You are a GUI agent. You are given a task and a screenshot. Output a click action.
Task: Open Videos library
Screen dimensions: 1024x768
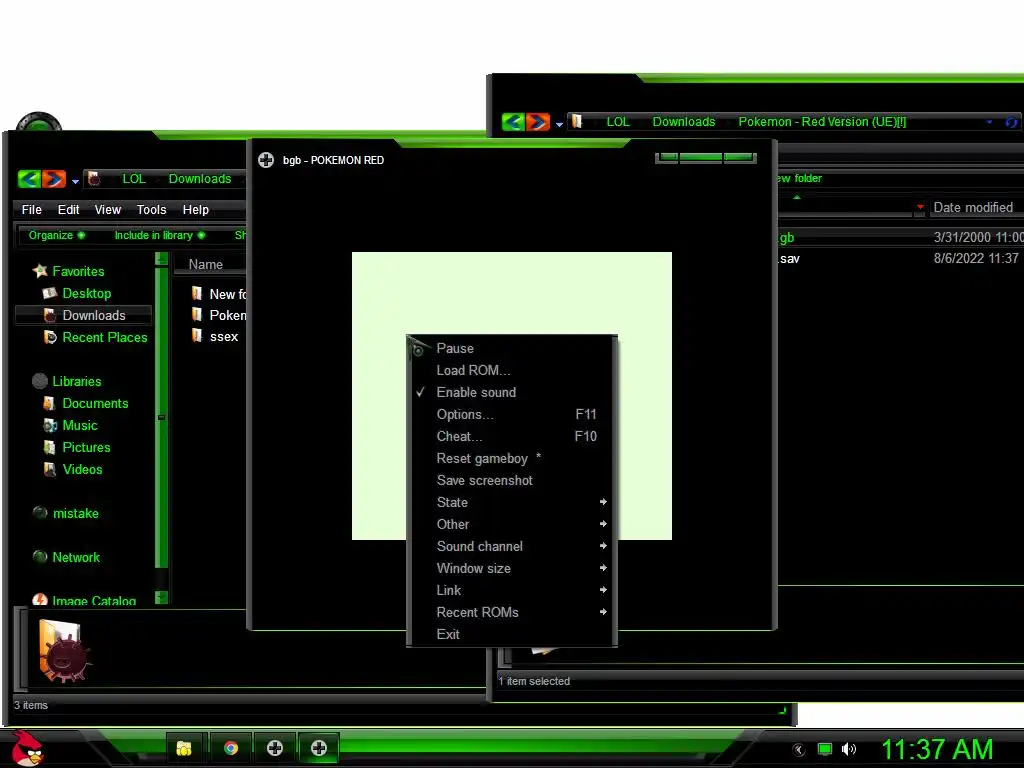[x=82, y=470]
